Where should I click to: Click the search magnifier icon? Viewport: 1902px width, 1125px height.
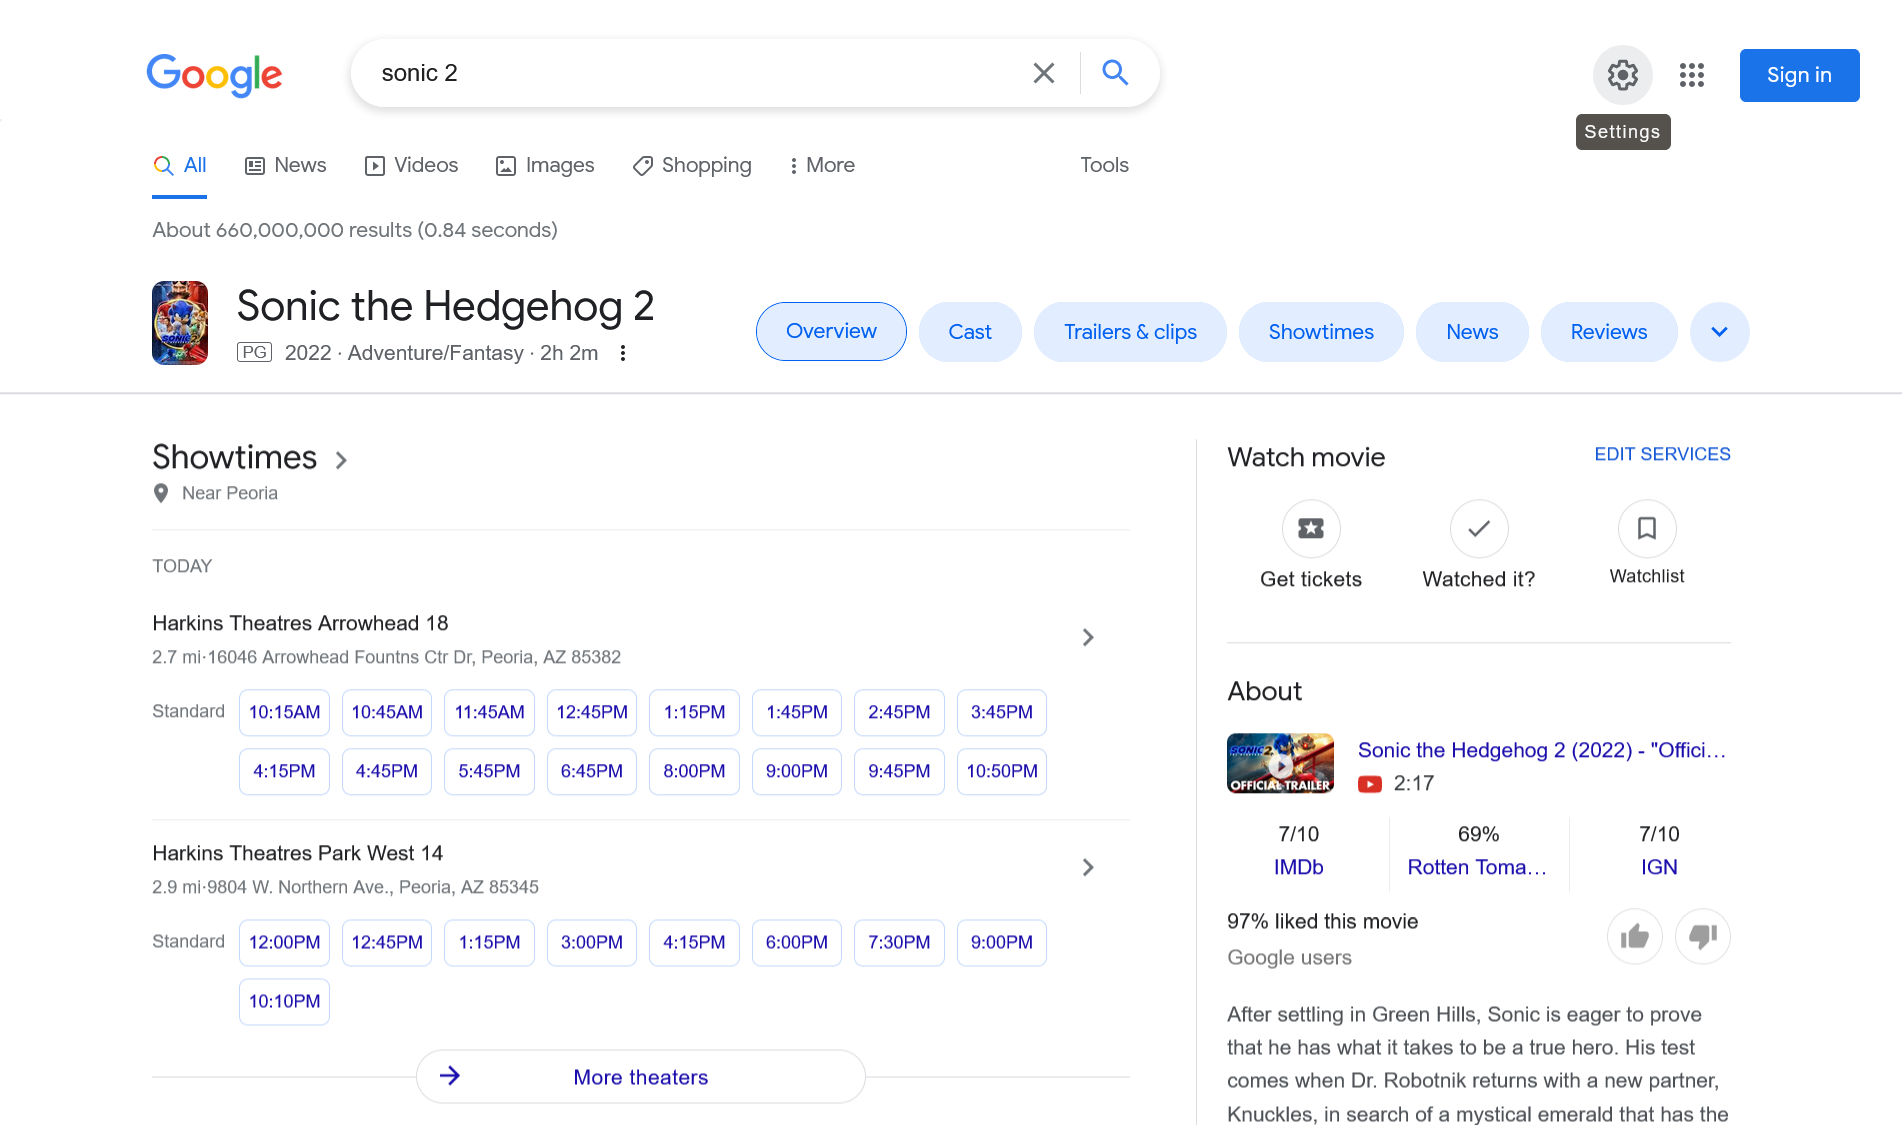pyautogui.click(x=1115, y=72)
